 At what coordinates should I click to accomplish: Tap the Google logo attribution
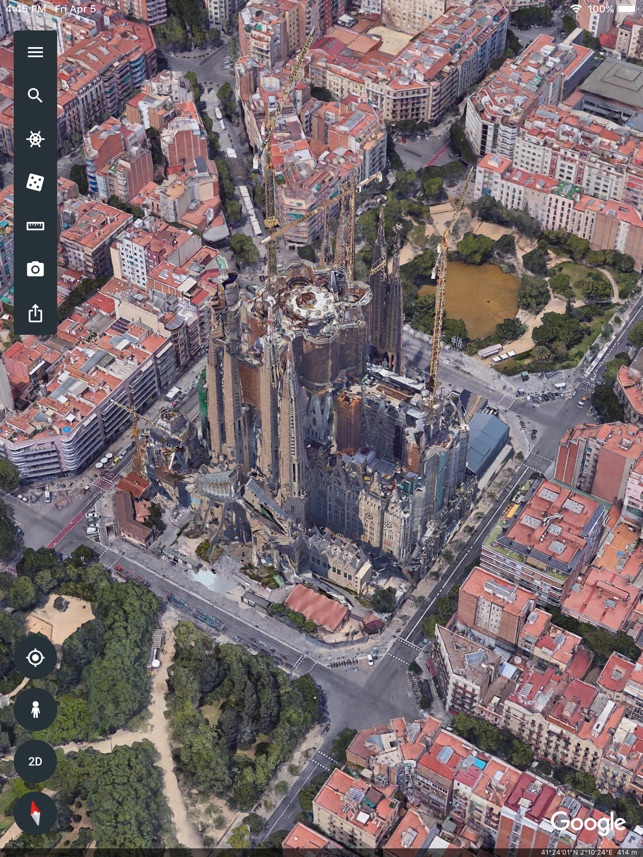588,824
